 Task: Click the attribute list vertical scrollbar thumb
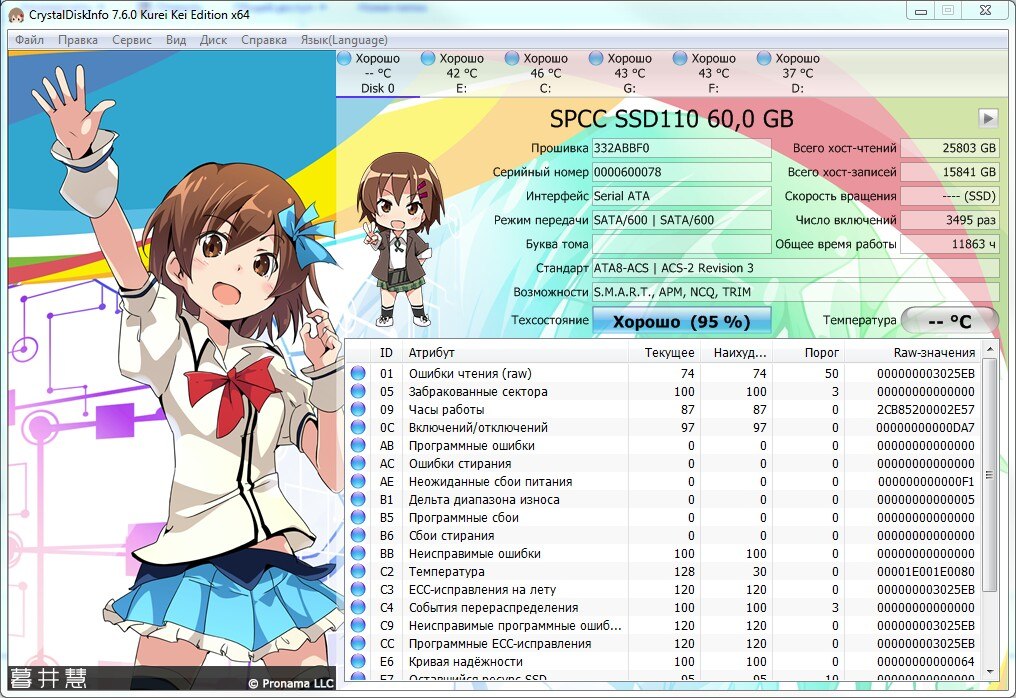tap(989, 474)
